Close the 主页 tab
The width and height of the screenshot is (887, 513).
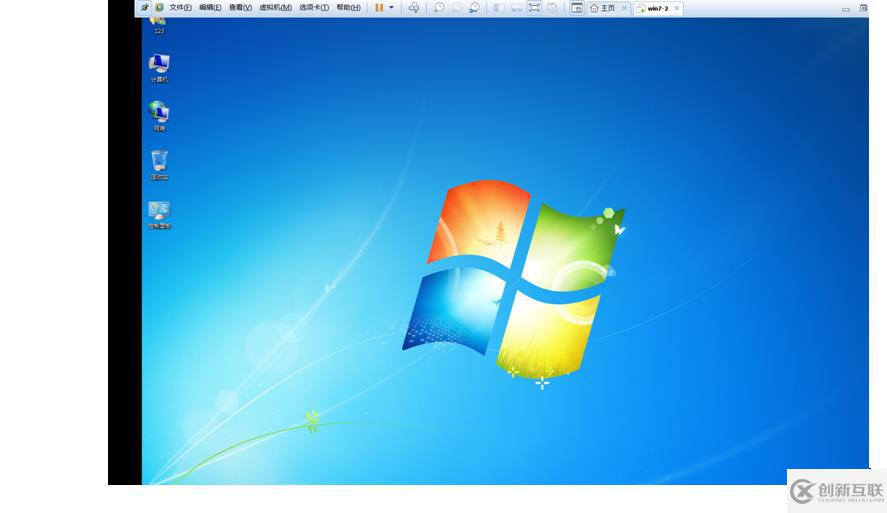(625, 8)
